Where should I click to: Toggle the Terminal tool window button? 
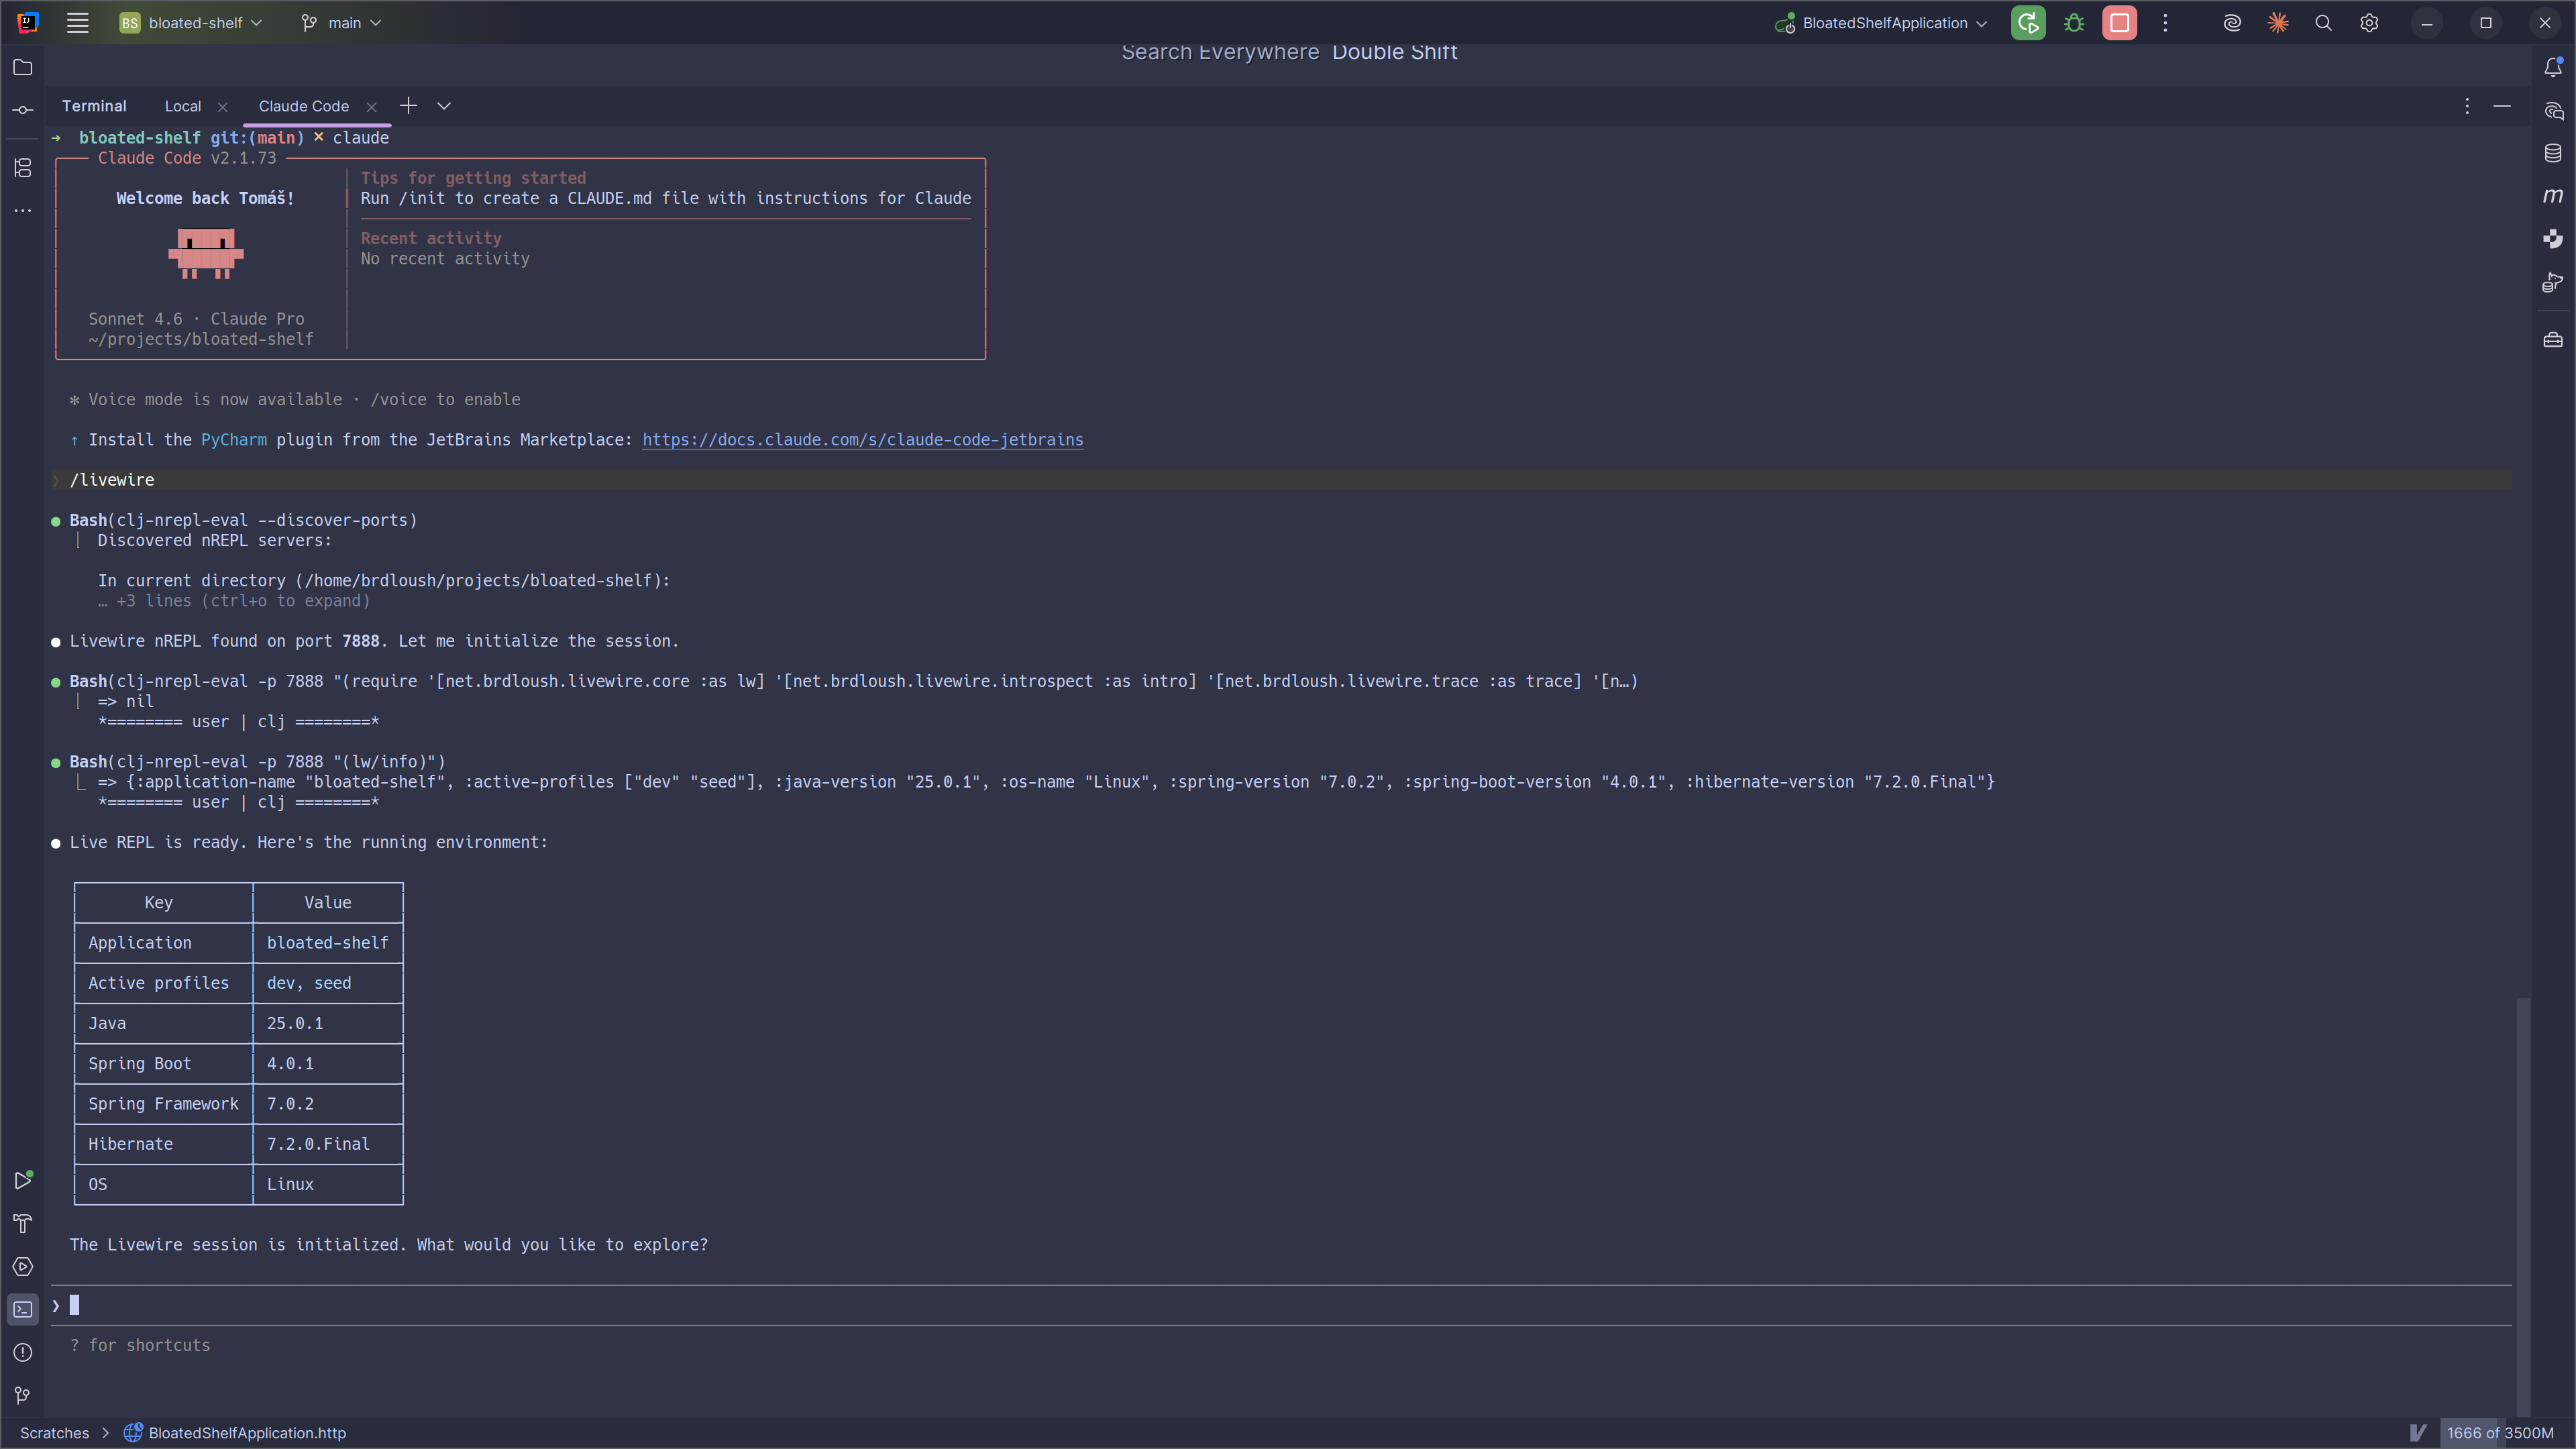click(x=22, y=1309)
